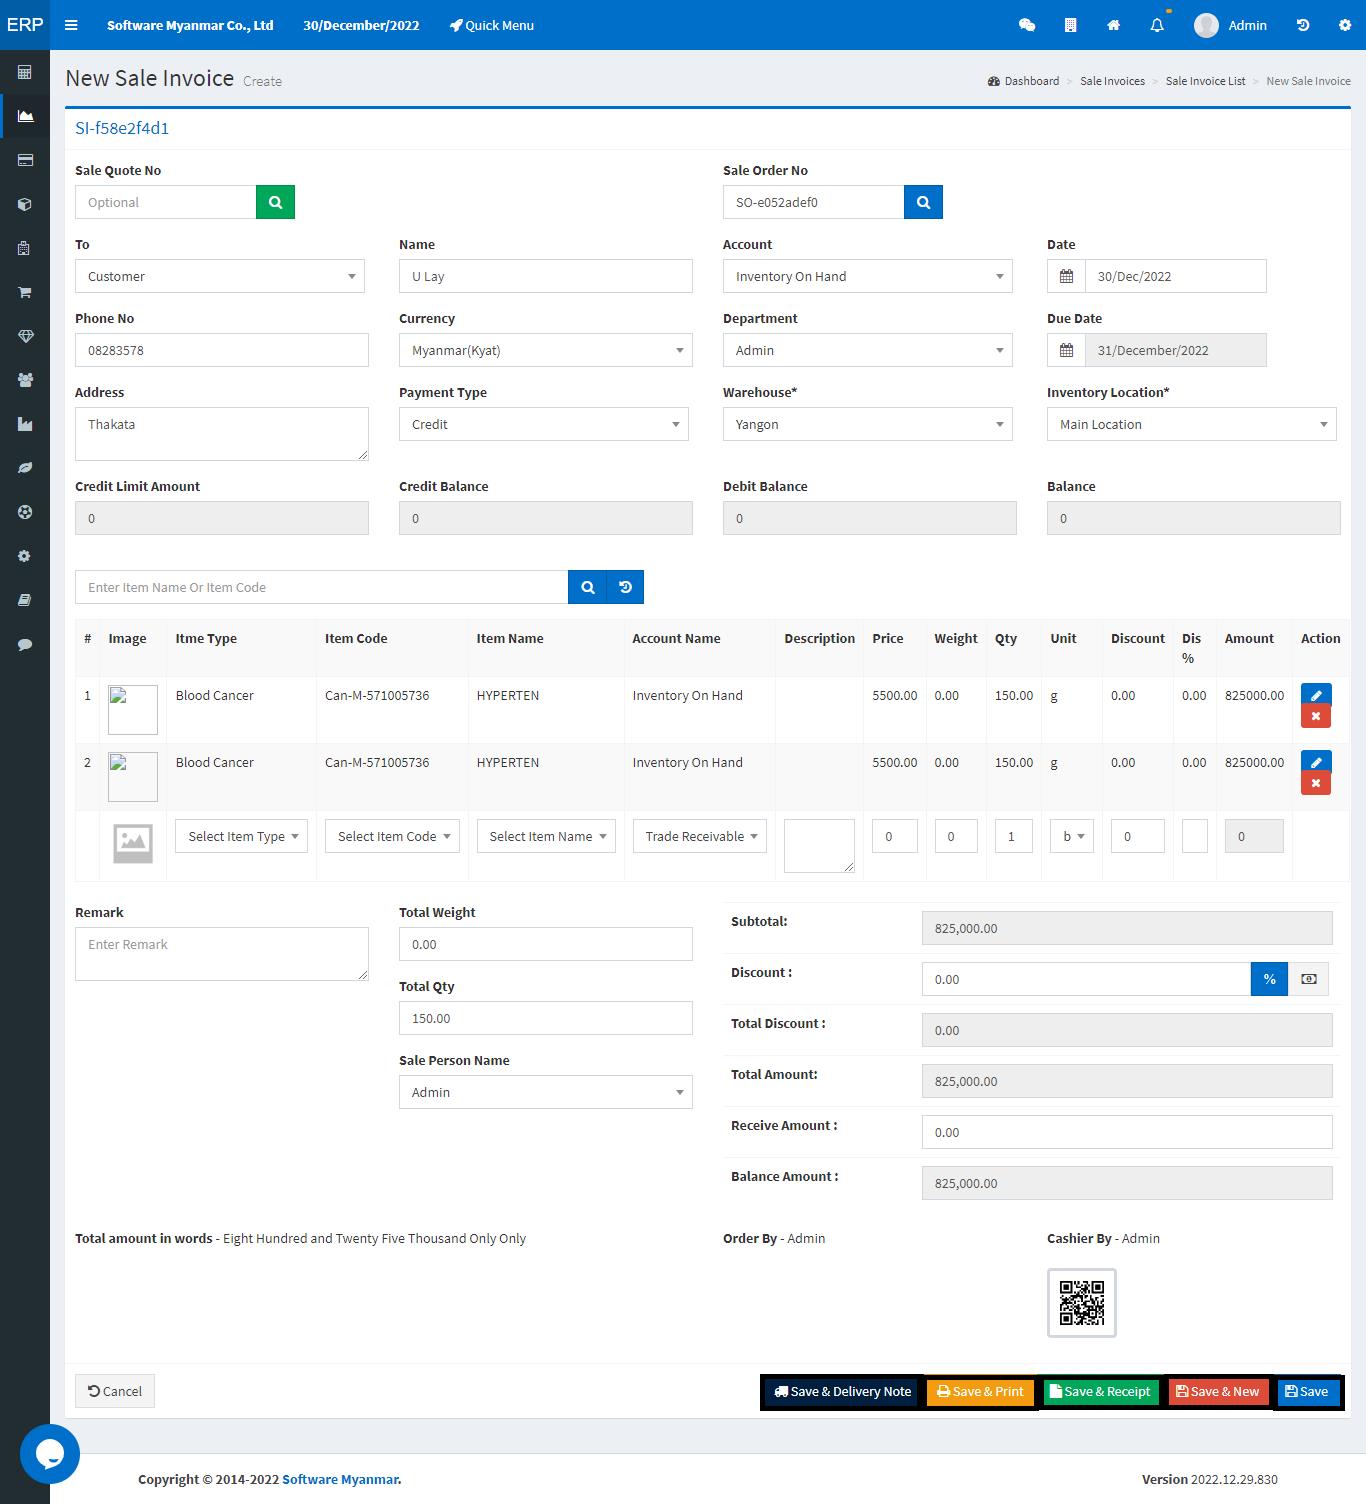Open Trade Receivable account dropdown
This screenshot has width=1366, height=1504.
[700, 836]
